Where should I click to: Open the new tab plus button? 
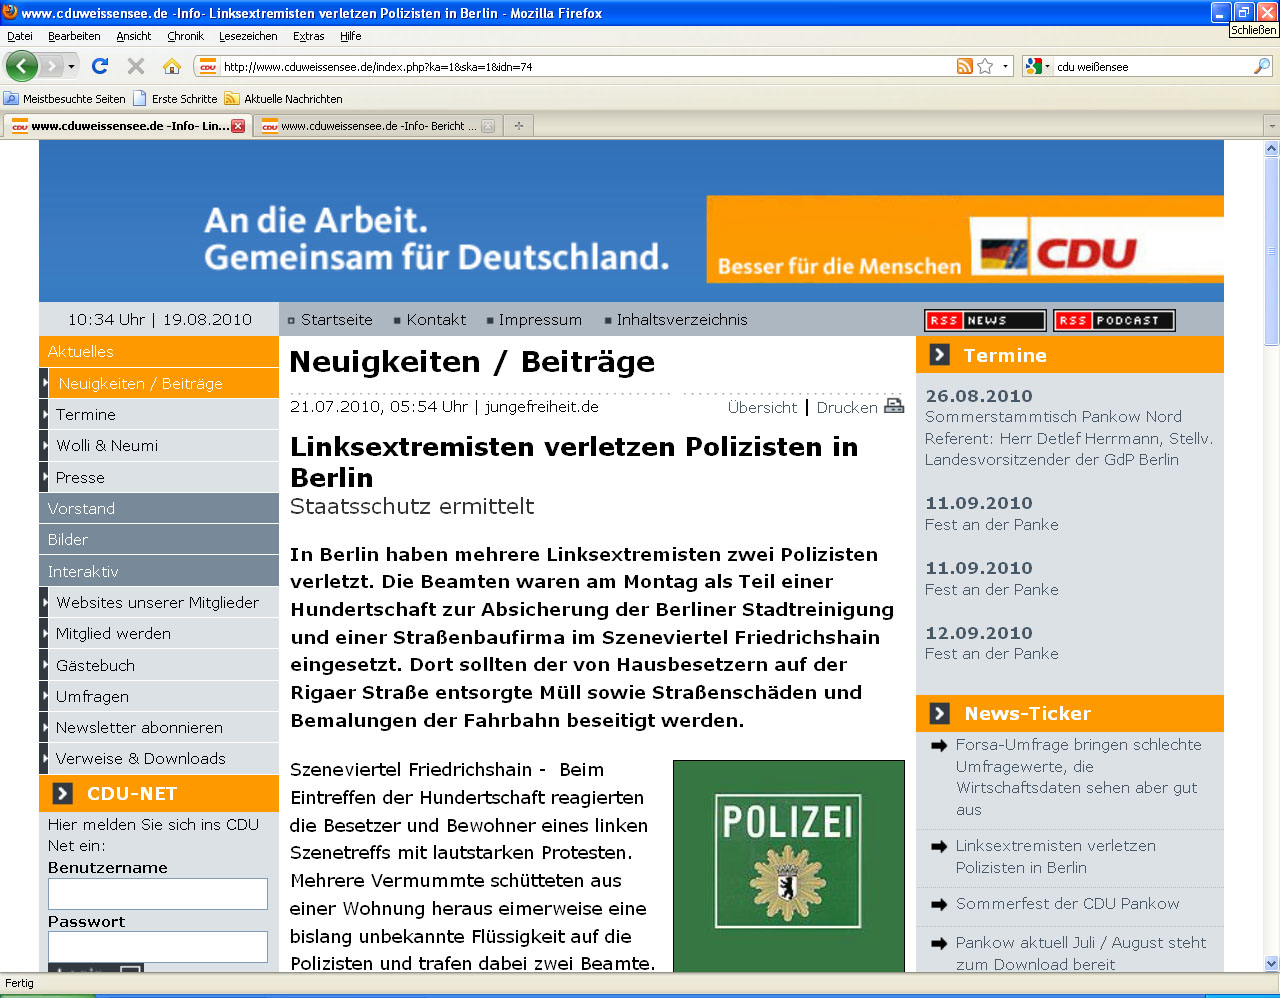coord(518,126)
